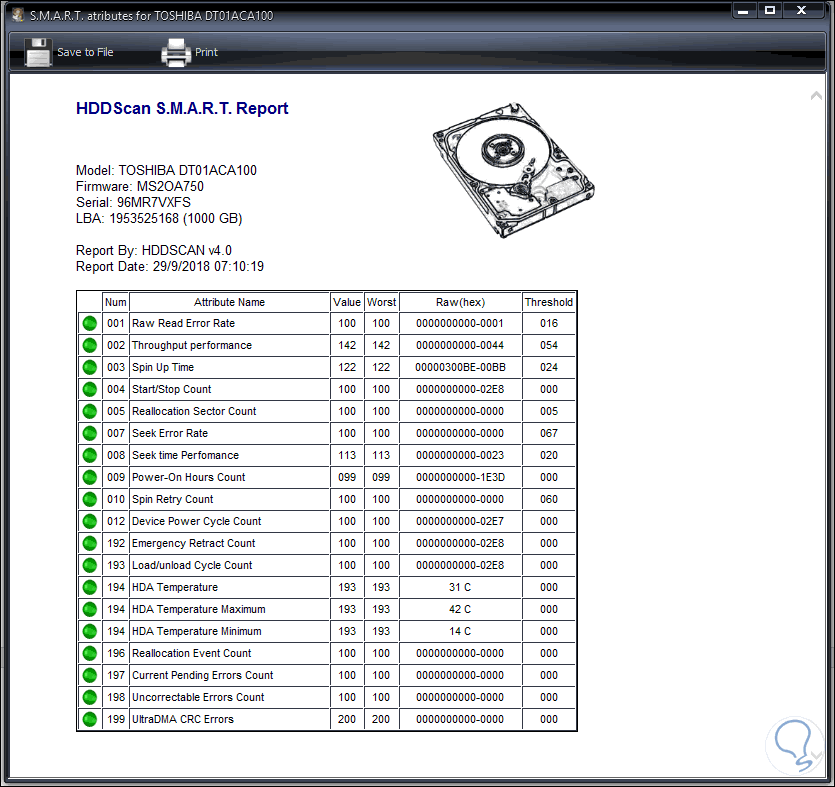
Task: Click the Current Pending Errors Count attribute name
Action: pos(202,675)
